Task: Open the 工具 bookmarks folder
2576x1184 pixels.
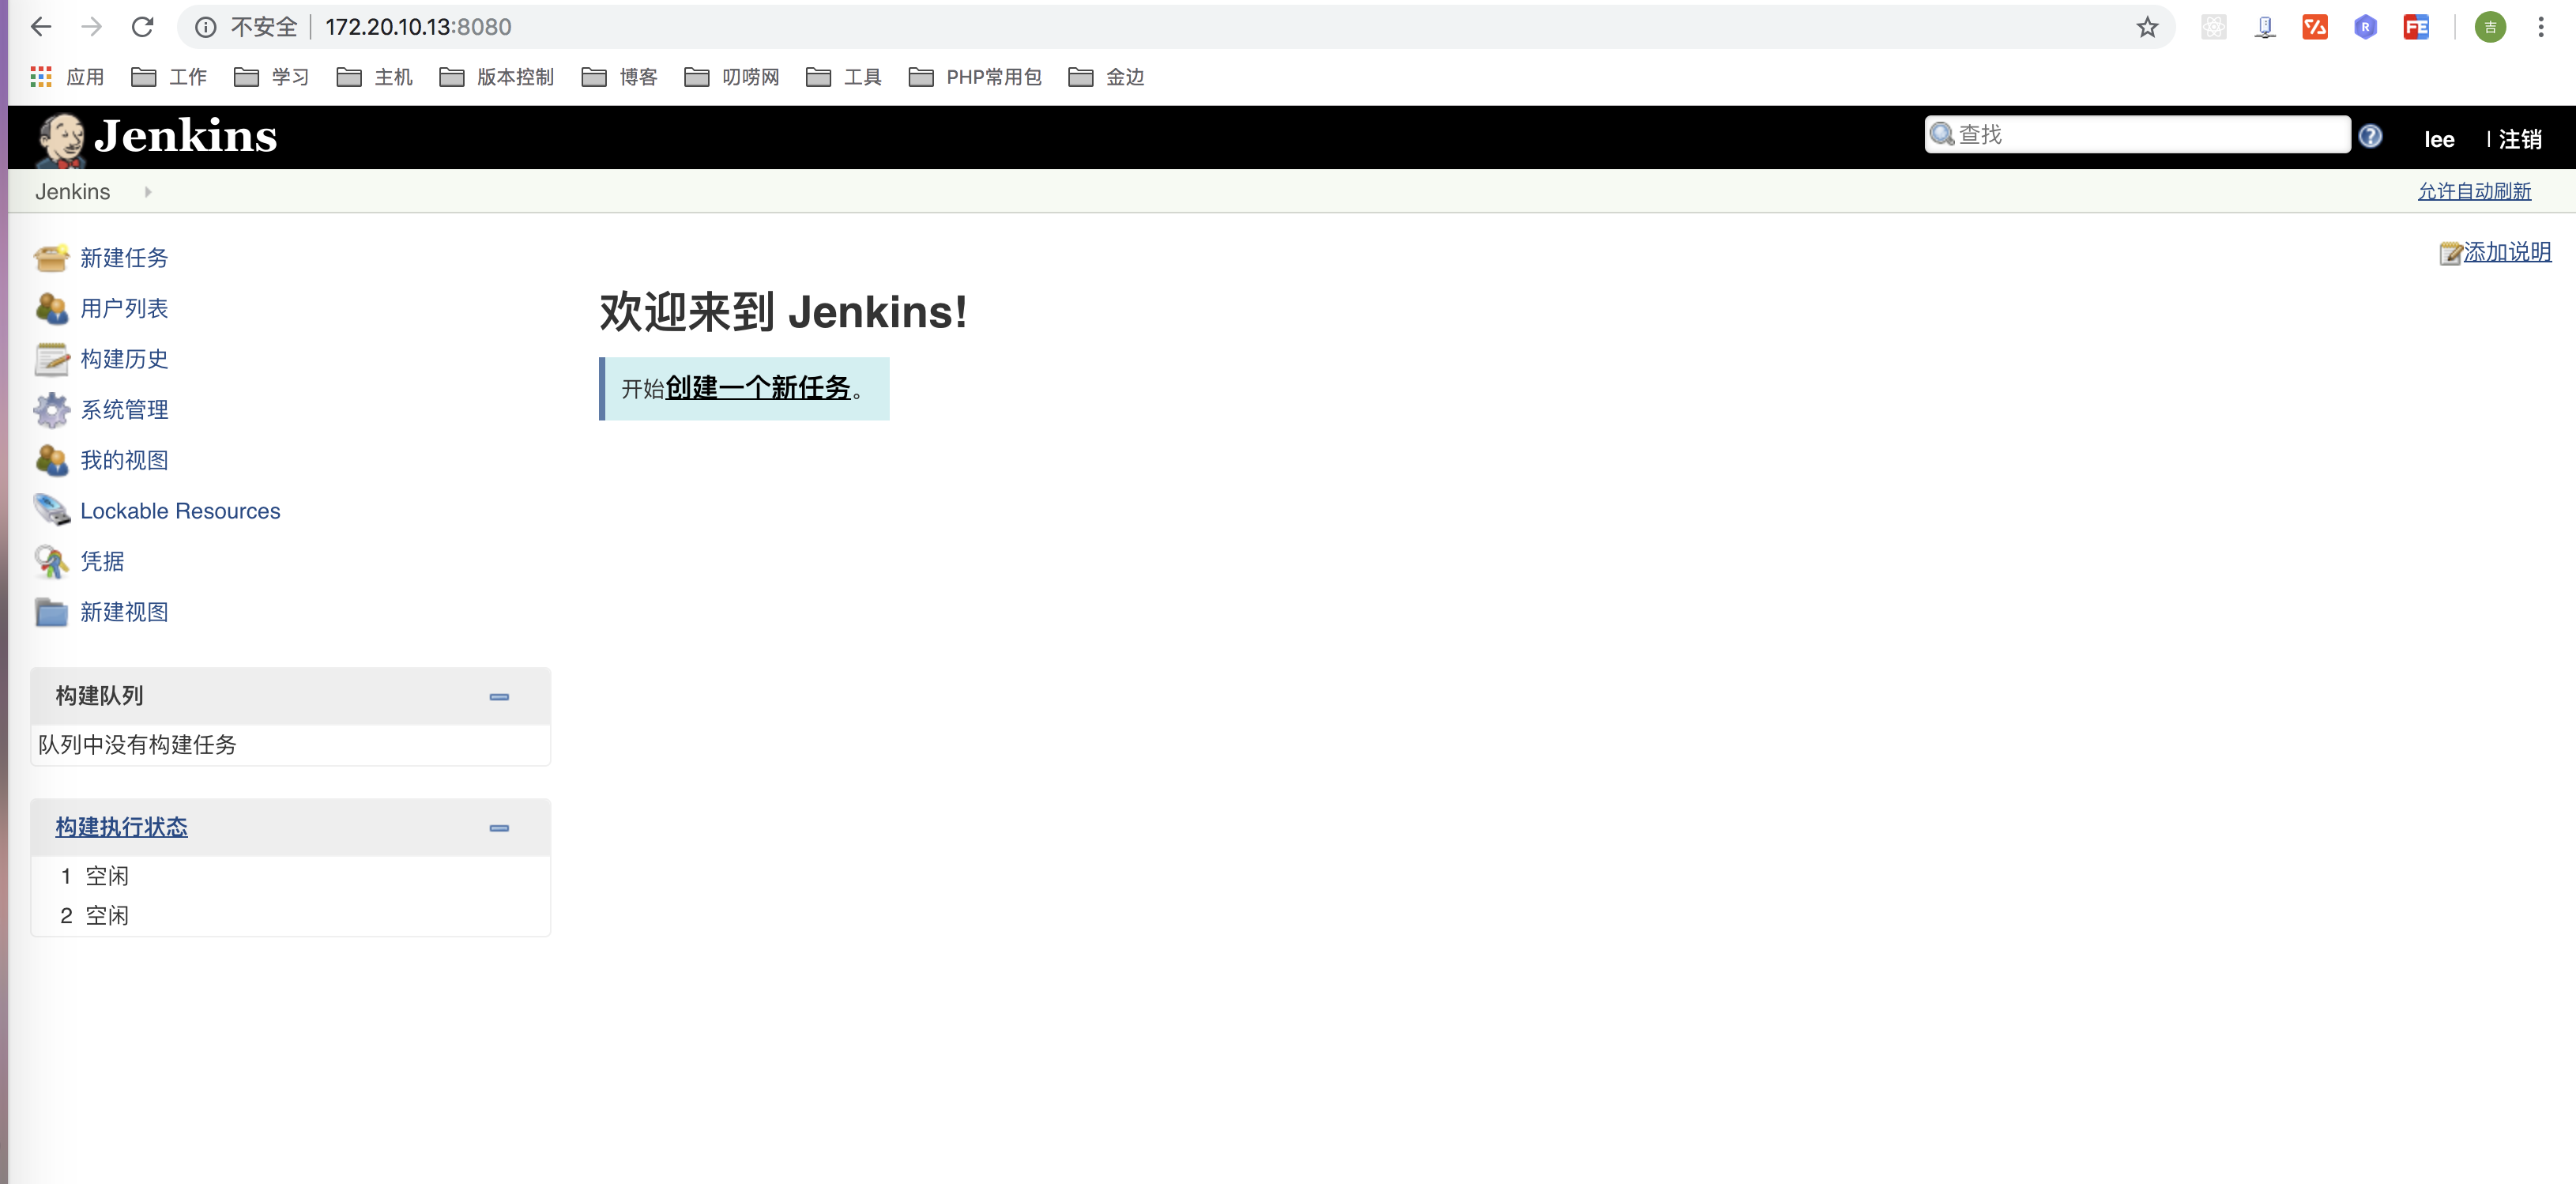Action: point(844,77)
